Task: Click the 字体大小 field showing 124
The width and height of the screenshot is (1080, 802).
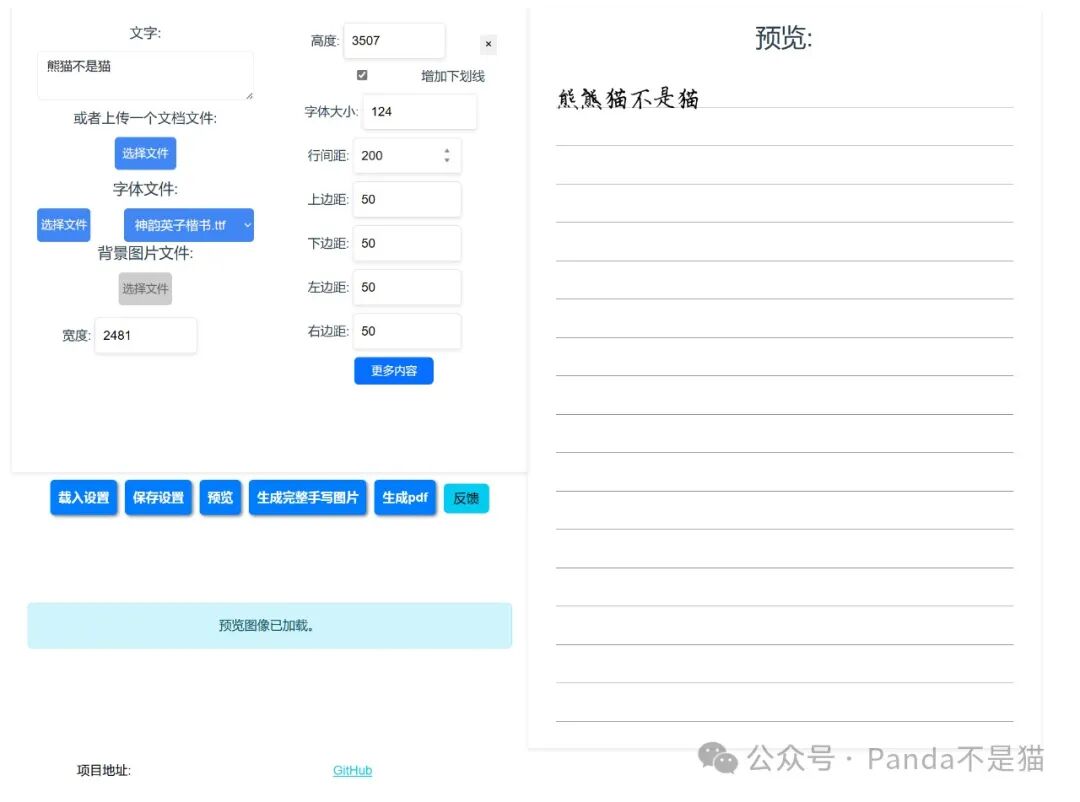Action: 419,112
